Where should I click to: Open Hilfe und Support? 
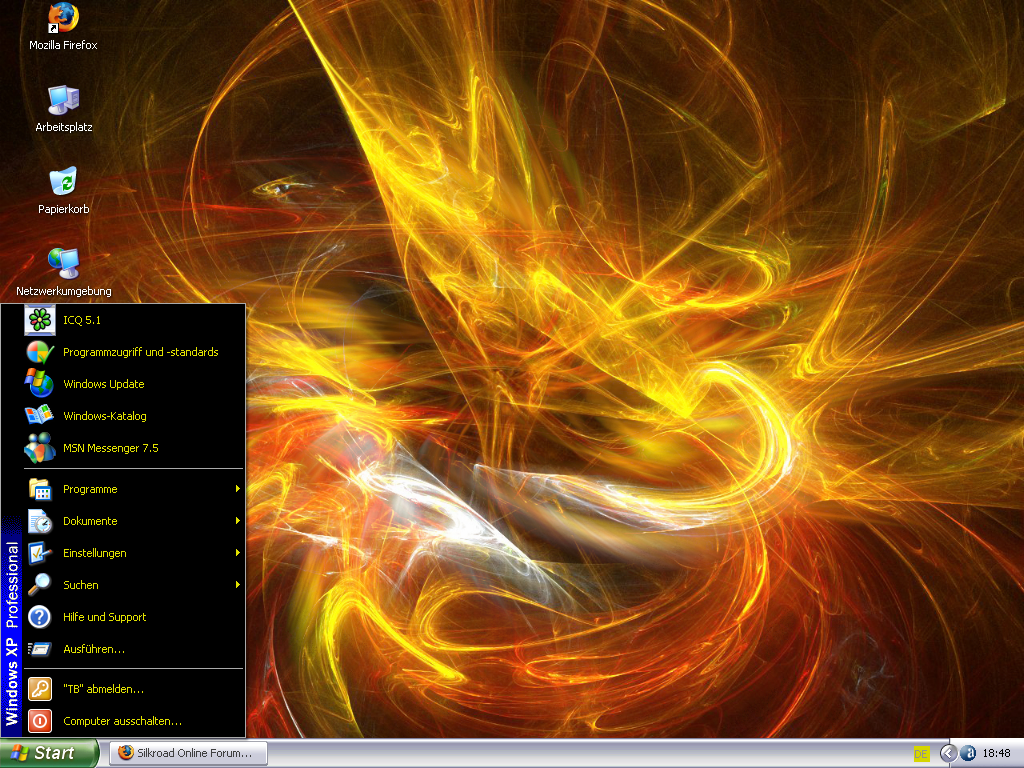[104, 617]
